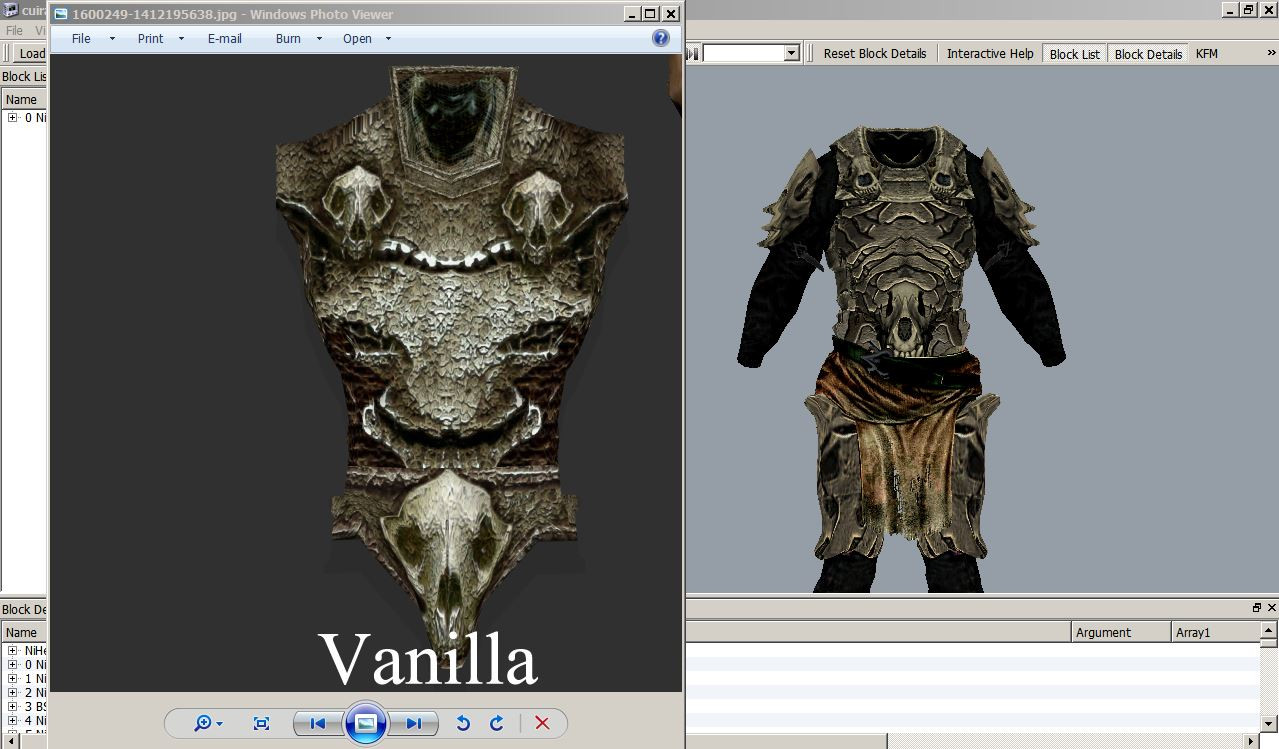Viewport: 1279px width, 749px height.
Task: Rotate the image counterclockwise
Action: [x=463, y=723]
